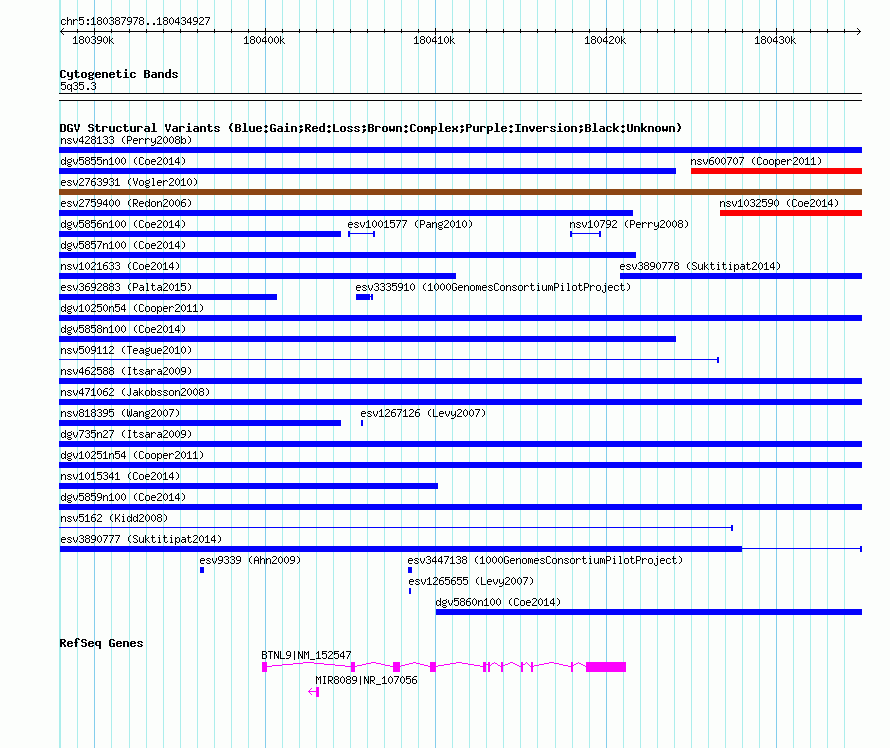
Task: Click the first BTNL9 exon block
Action: coord(265,667)
